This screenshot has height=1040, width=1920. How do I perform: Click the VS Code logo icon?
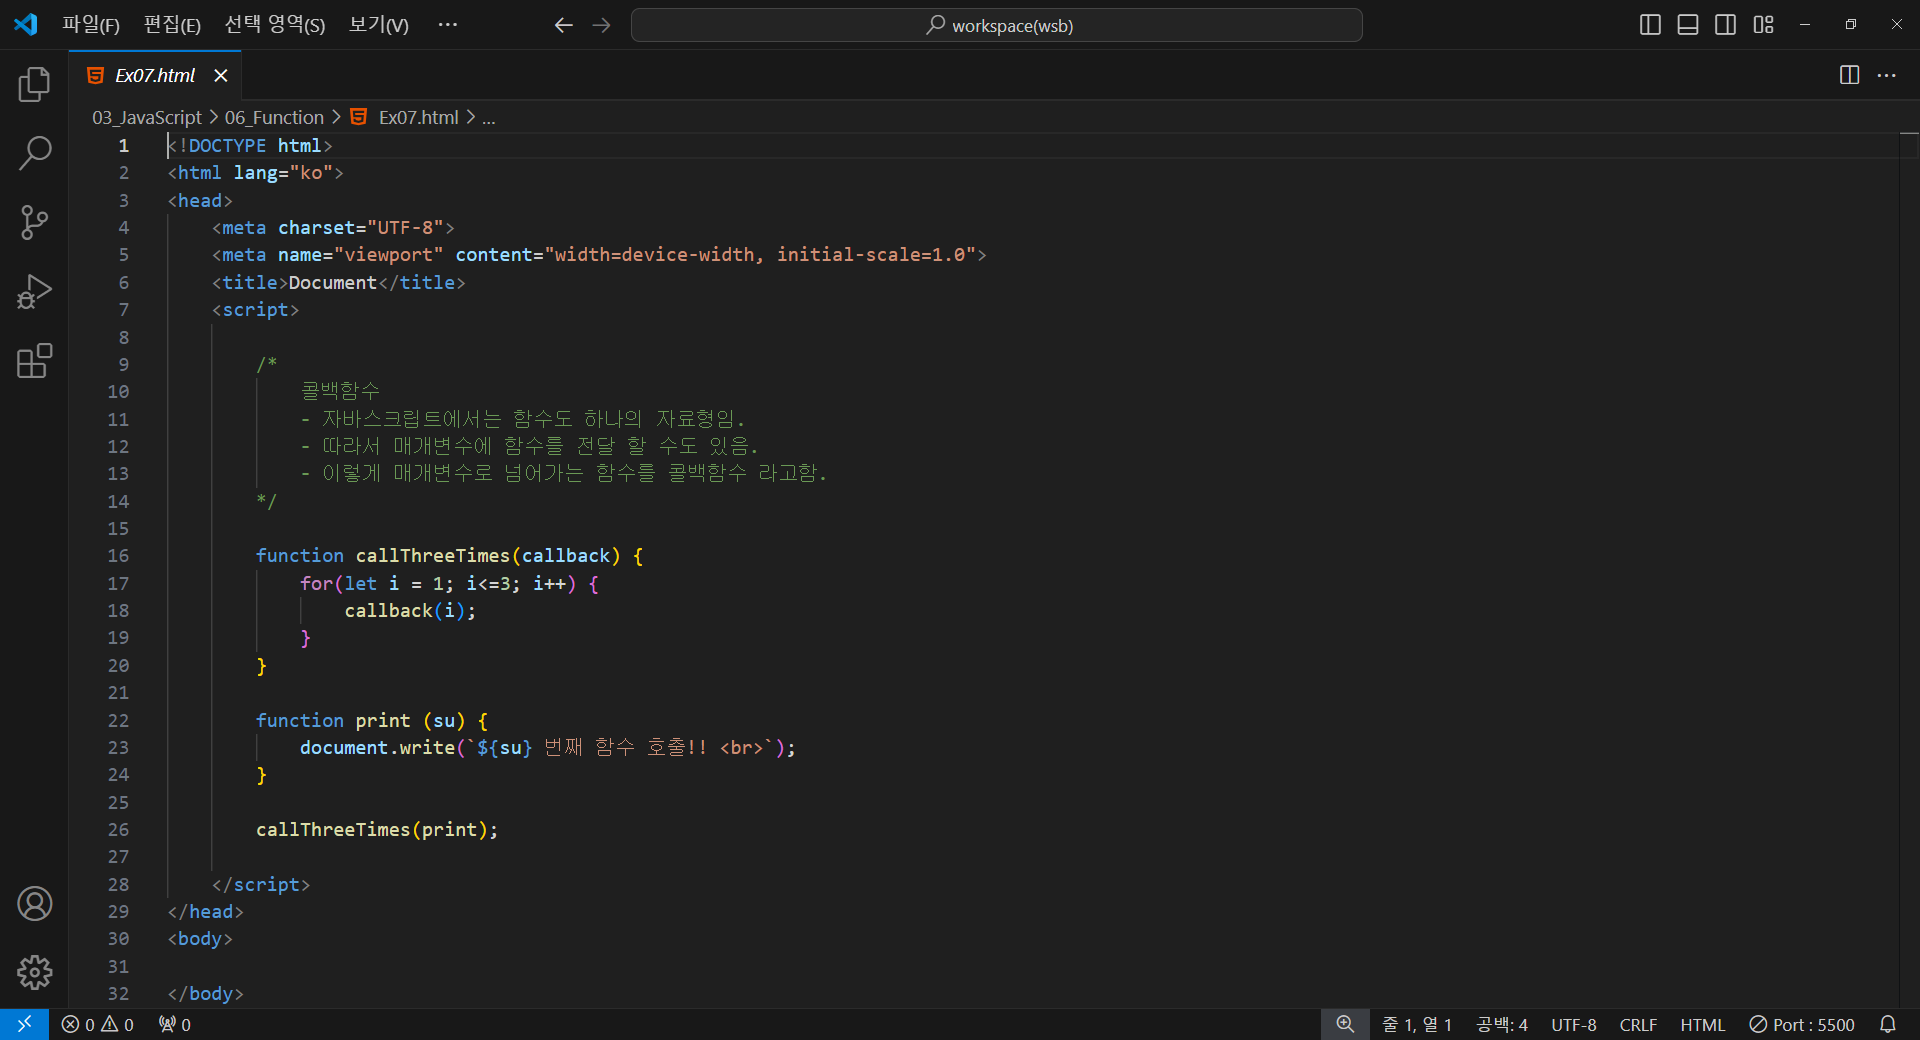(25, 25)
